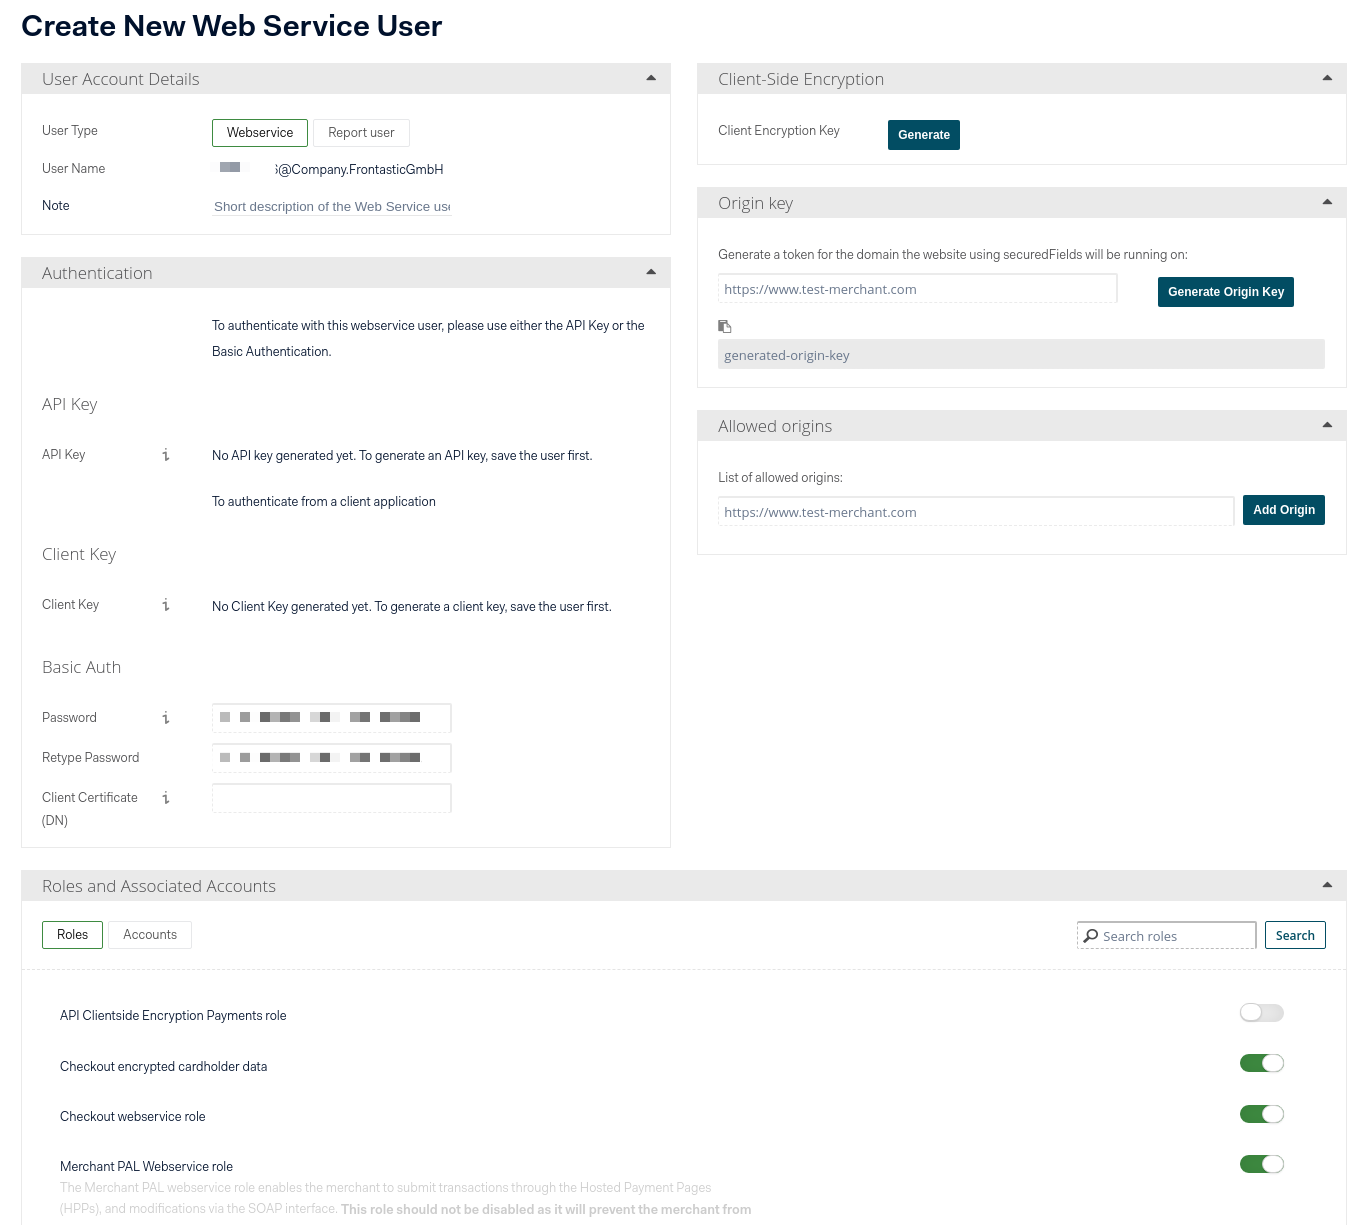The width and height of the screenshot is (1356, 1225).
Task: Click the Checkout webservice role label
Action: [x=132, y=1116]
